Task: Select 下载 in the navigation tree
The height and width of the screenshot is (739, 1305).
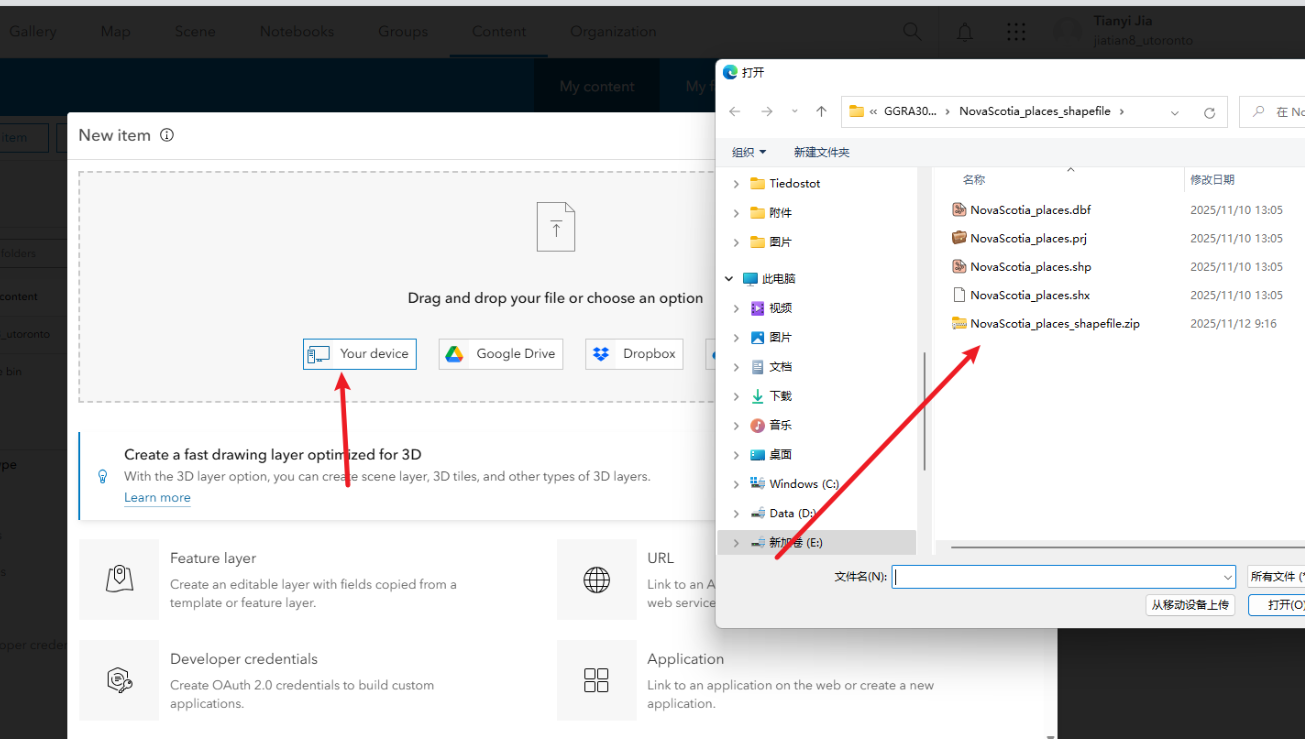Action: pos(780,396)
